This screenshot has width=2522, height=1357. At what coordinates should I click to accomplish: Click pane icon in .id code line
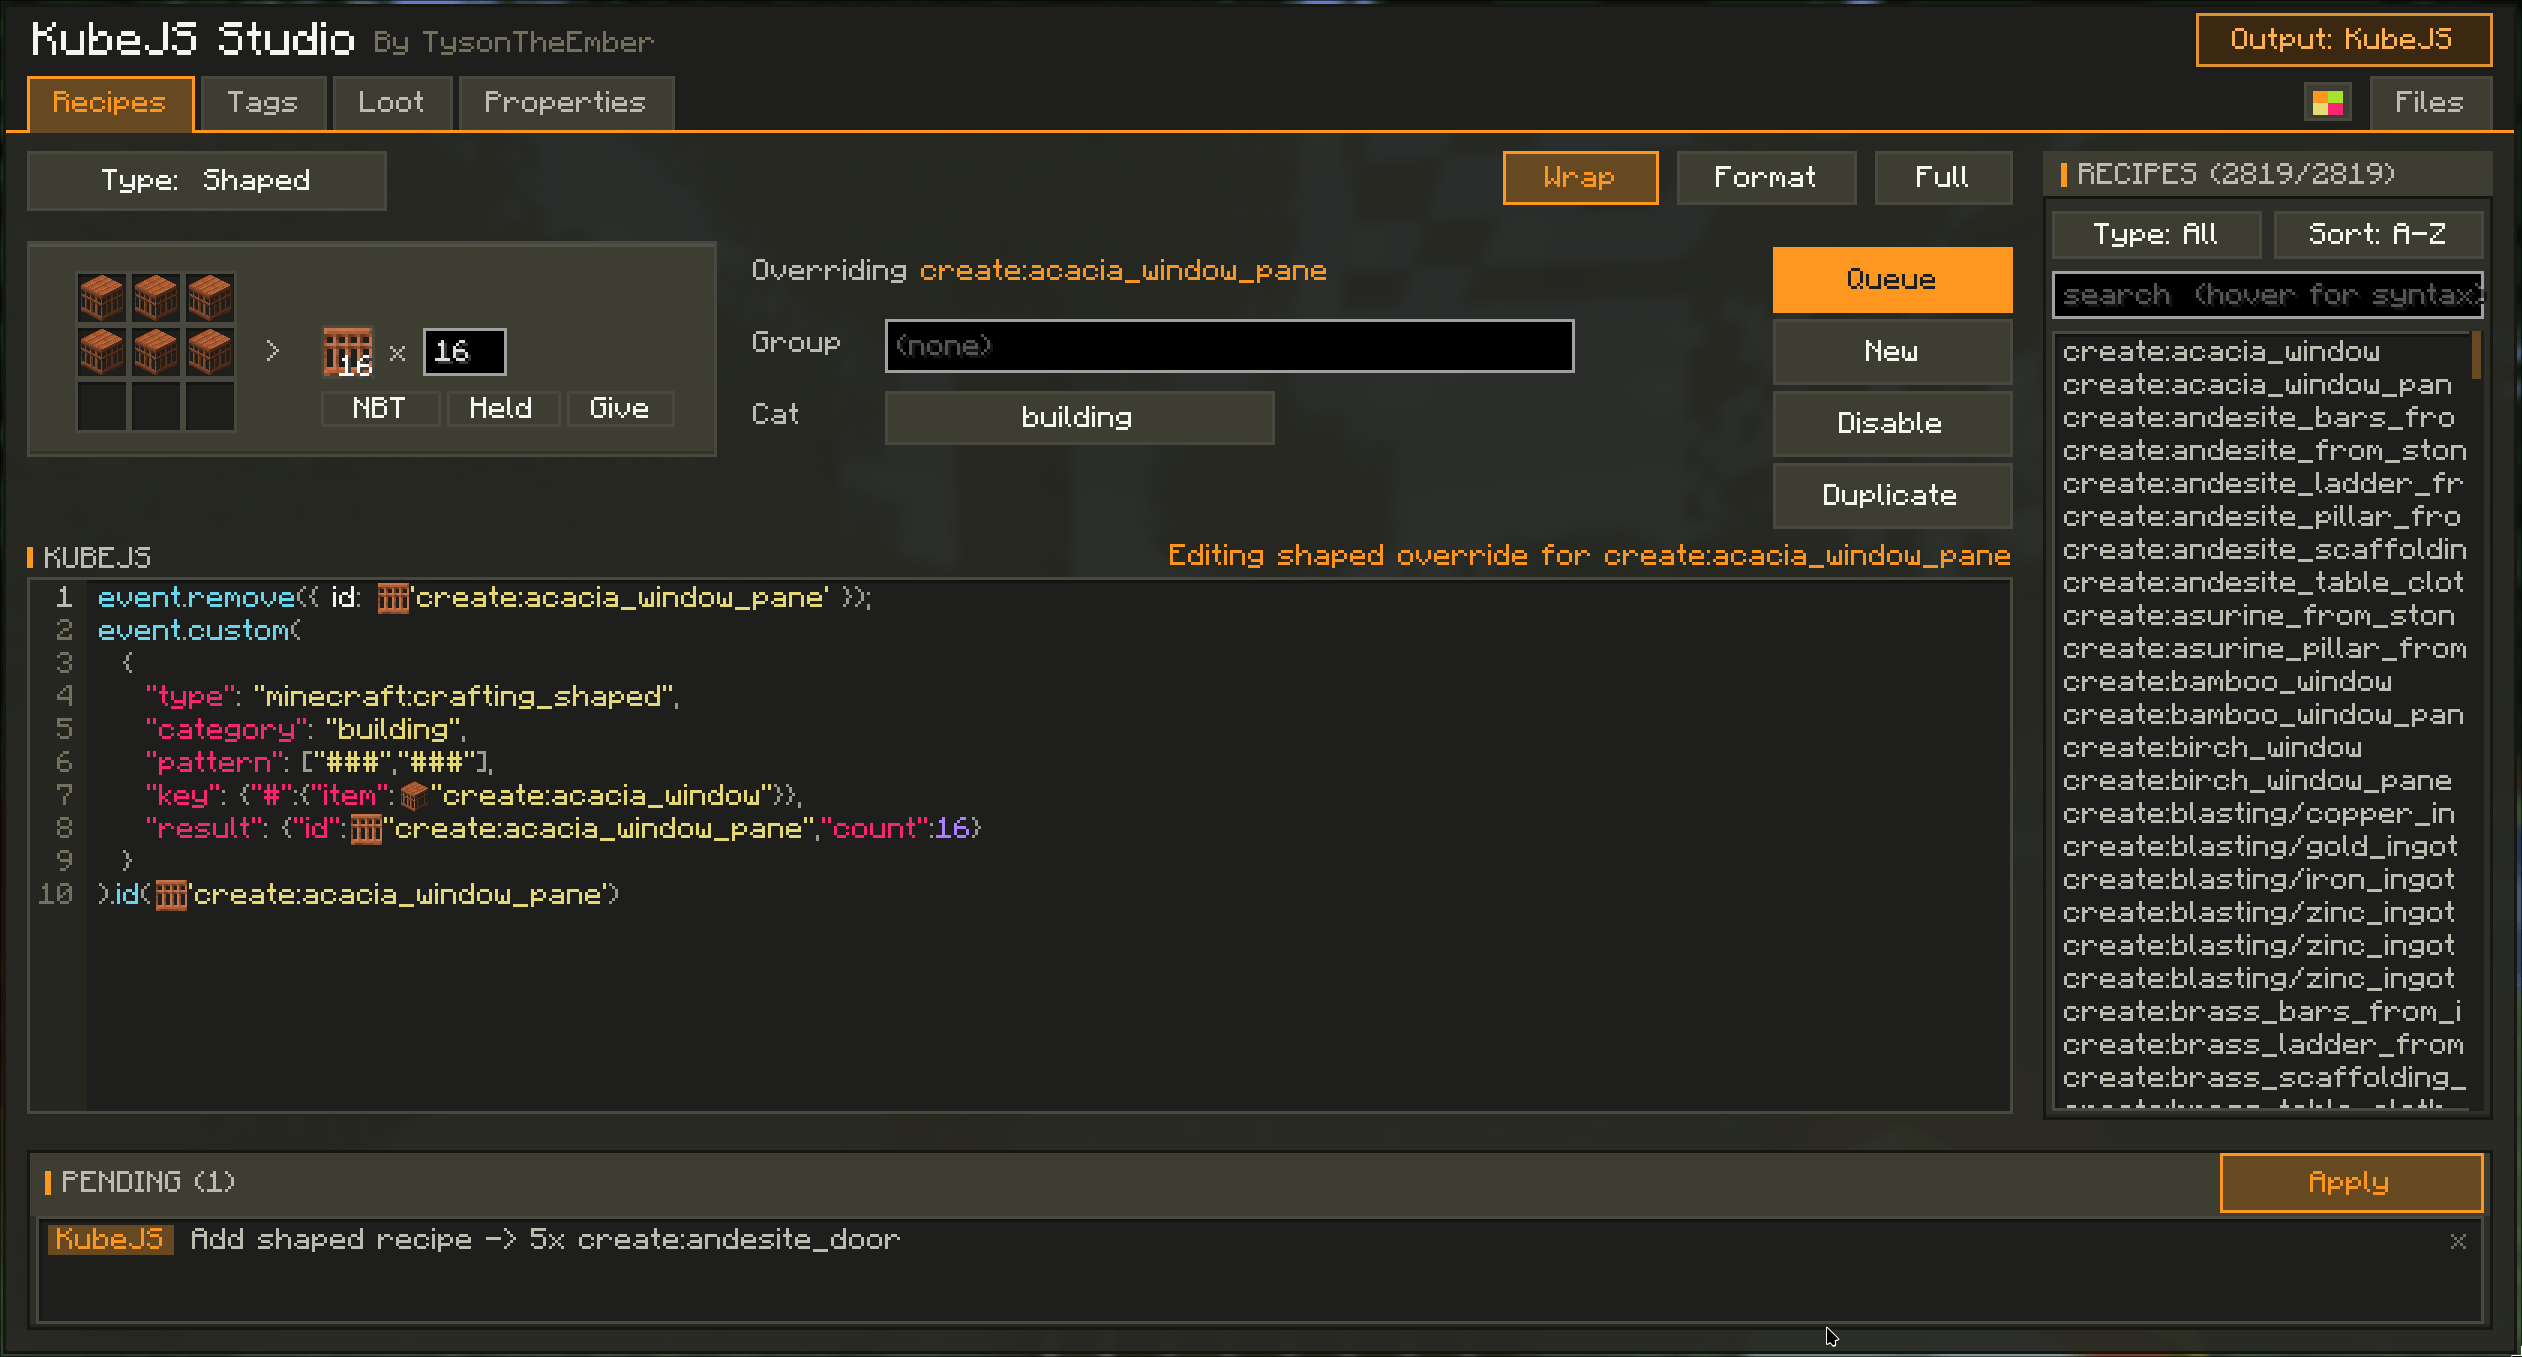pos(171,895)
